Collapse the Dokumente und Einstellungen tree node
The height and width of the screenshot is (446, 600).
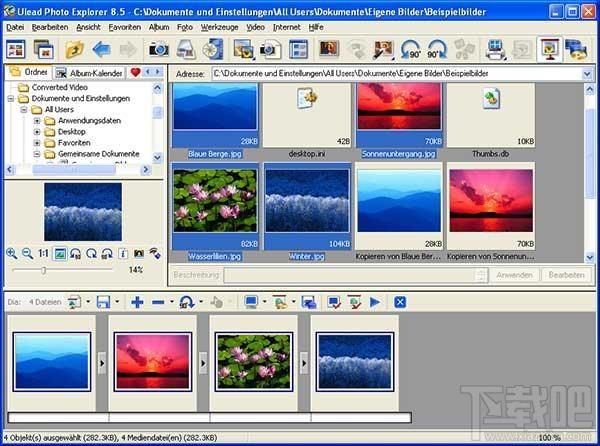click(11, 99)
